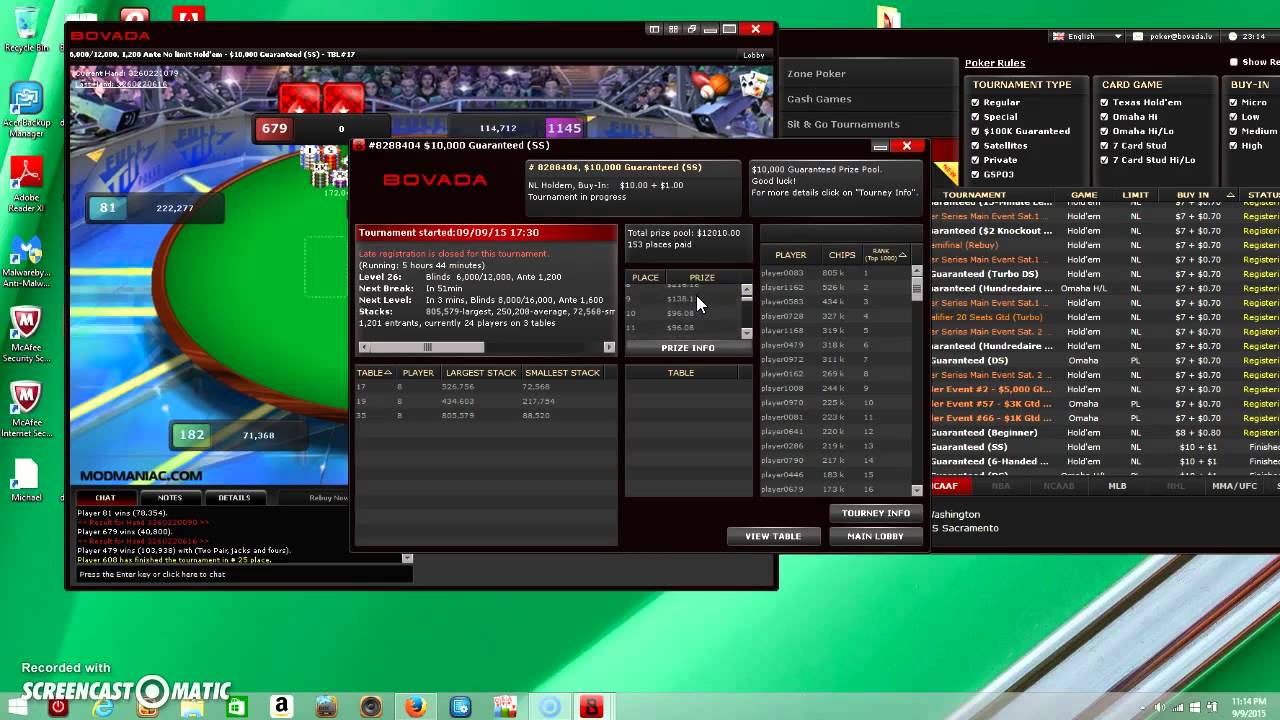The image size is (1280, 720).
Task: Open the English language dropdown
Action: tap(1087, 36)
